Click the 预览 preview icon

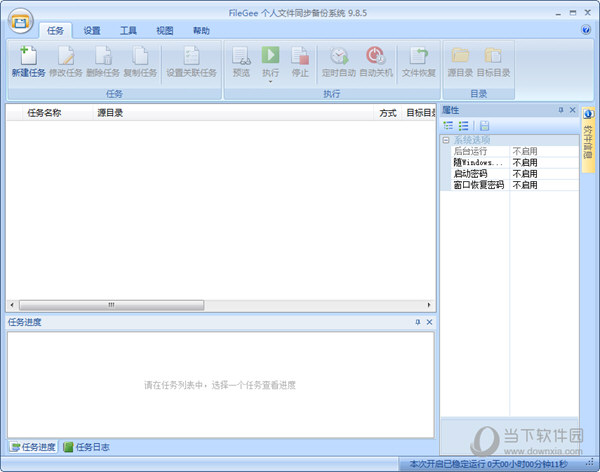[x=241, y=61]
